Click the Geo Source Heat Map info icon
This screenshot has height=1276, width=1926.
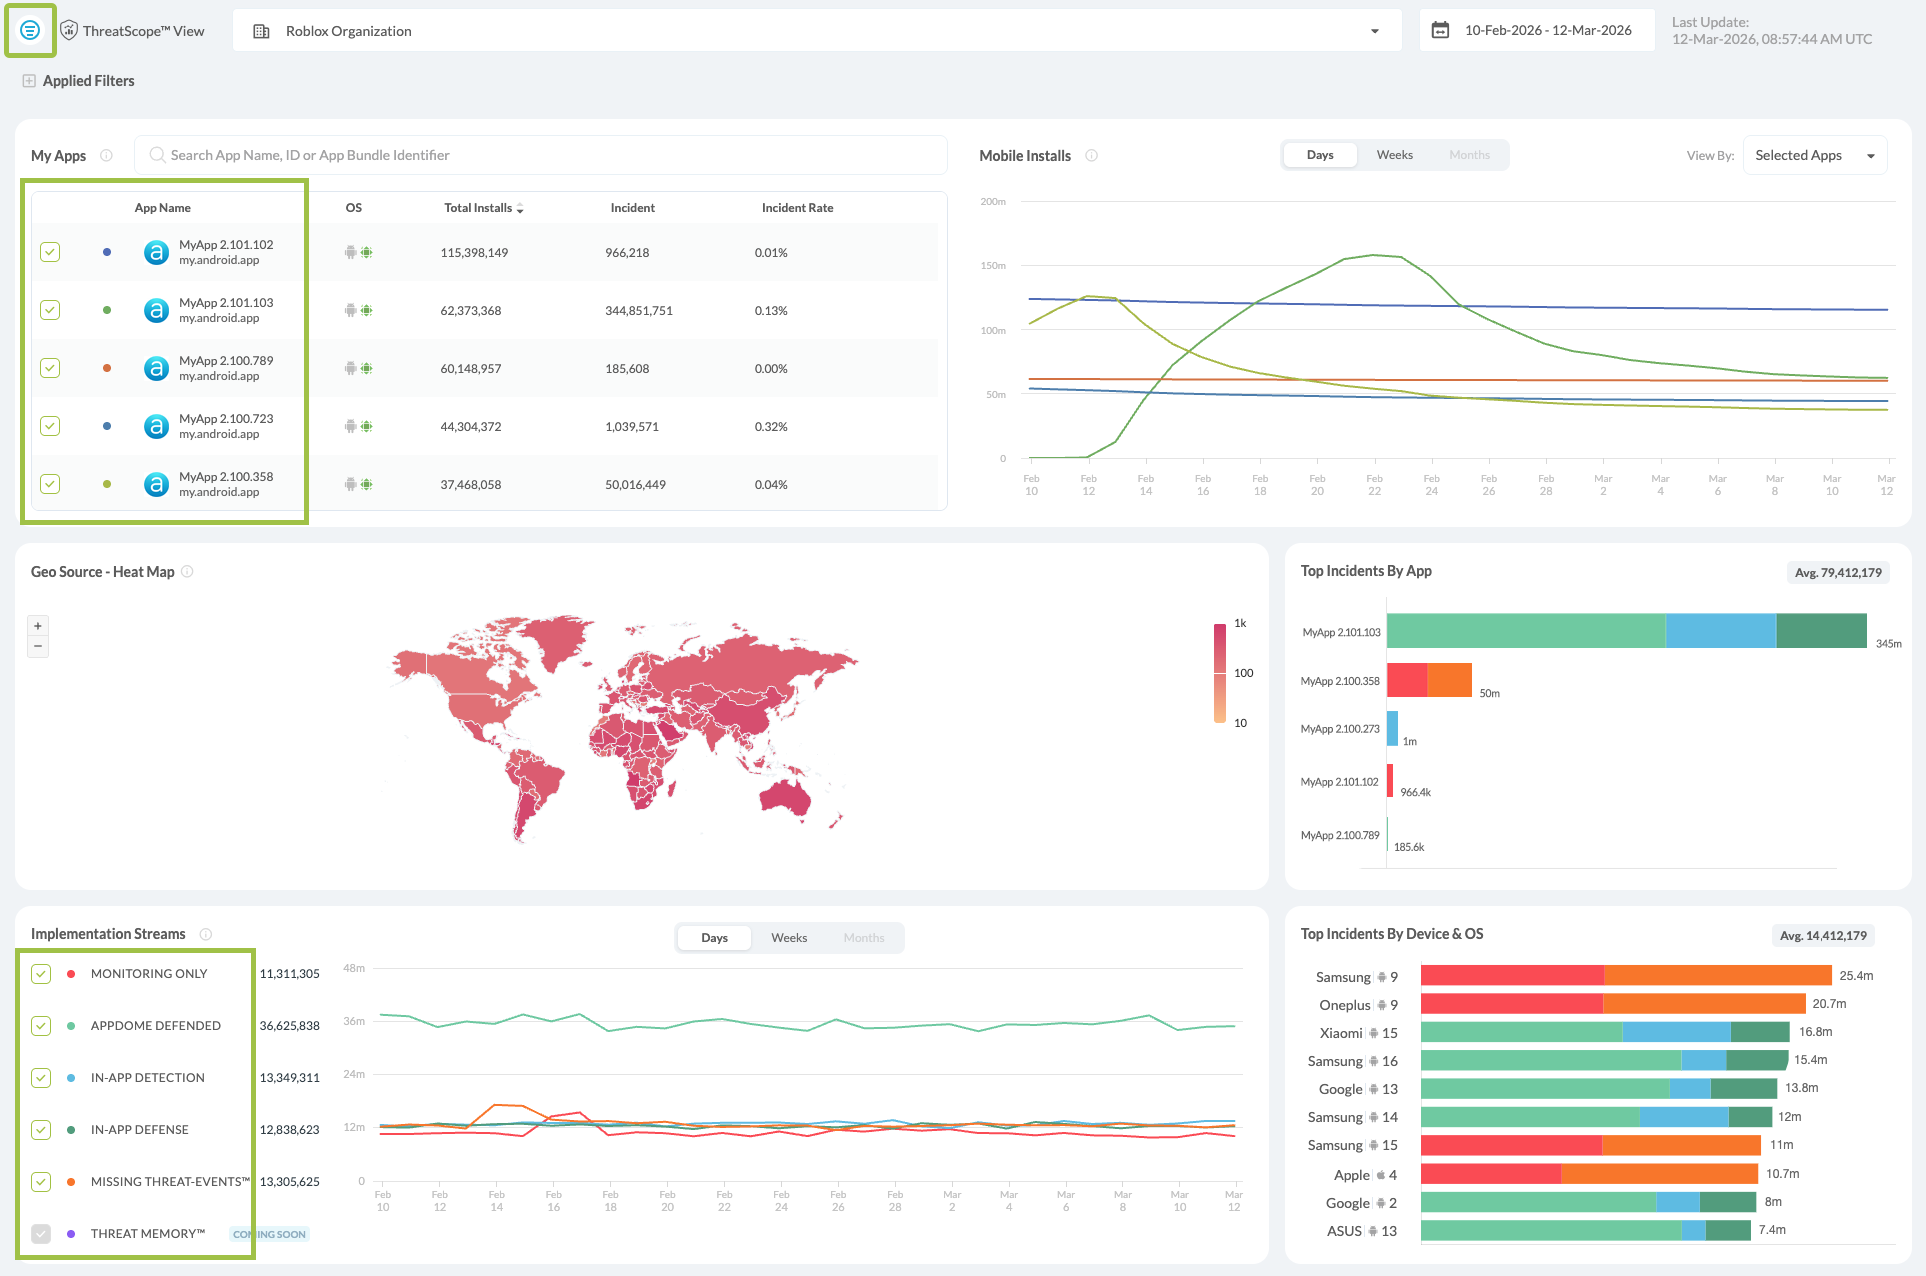187,571
